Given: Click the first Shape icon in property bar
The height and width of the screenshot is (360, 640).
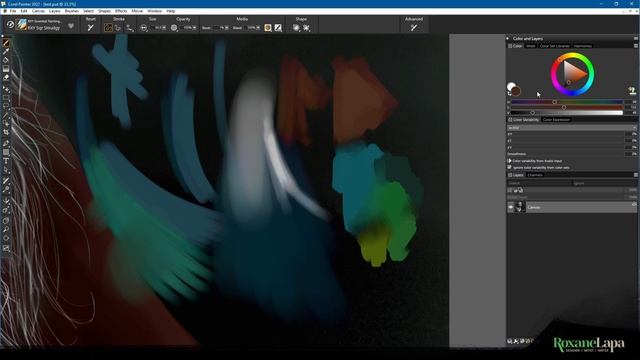Looking at the screenshot, I should click(296, 28).
